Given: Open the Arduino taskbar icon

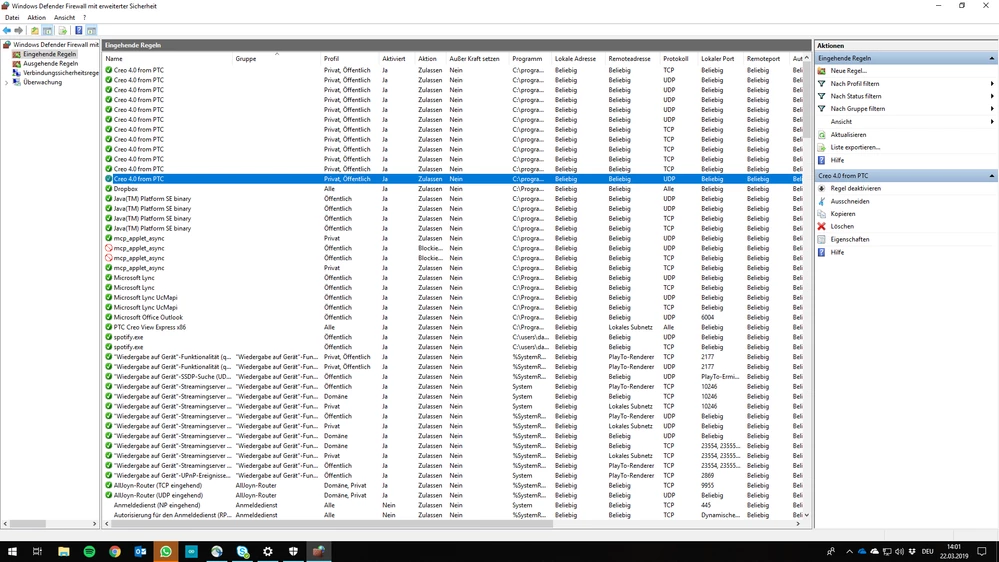Looking at the screenshot, I should pyautogui.click(x=191, y=551).
